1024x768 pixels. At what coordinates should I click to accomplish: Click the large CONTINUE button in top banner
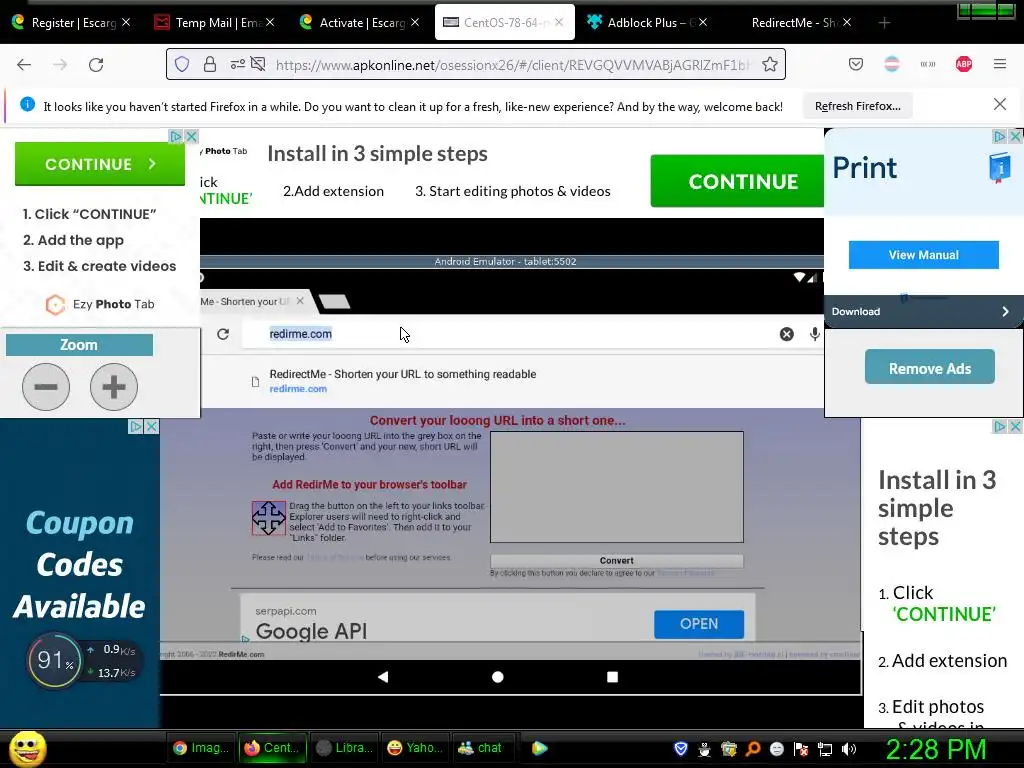coord(737,182)
